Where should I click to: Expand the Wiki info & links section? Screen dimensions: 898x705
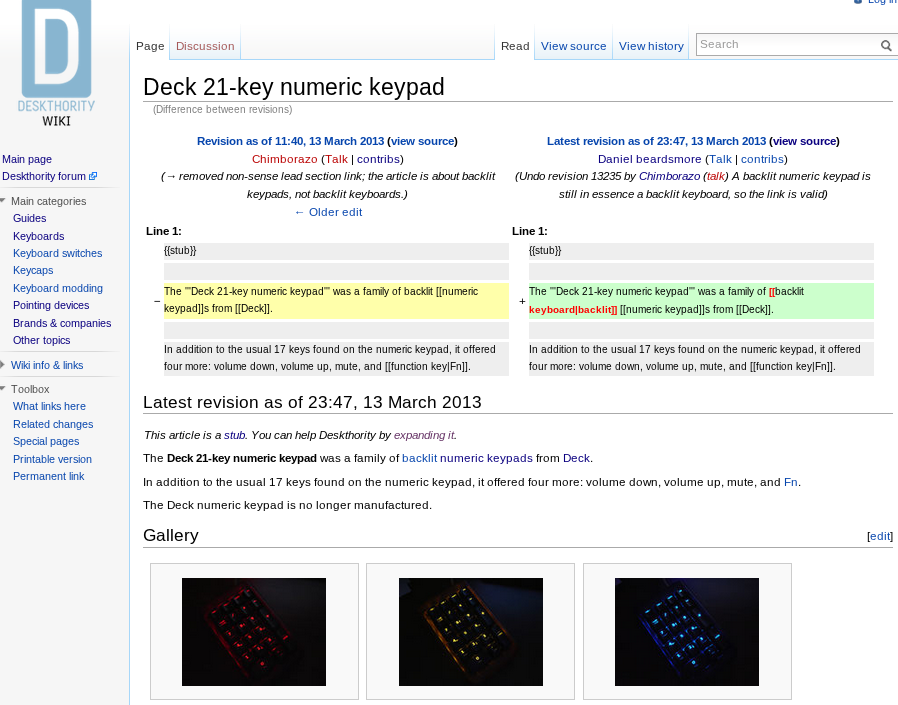pos(3,365)
